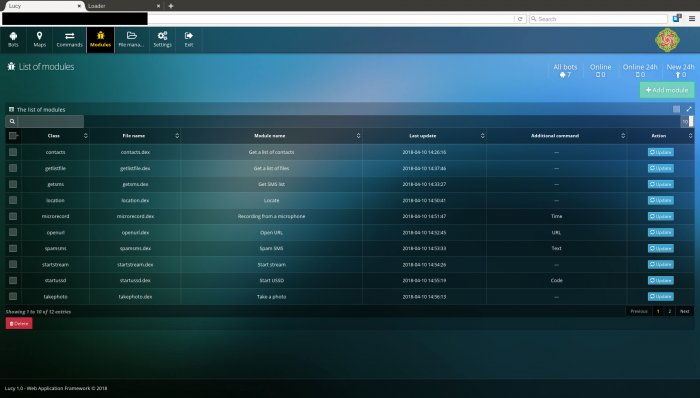Update the microrecord module
The image size is (700, 398).
661,216
